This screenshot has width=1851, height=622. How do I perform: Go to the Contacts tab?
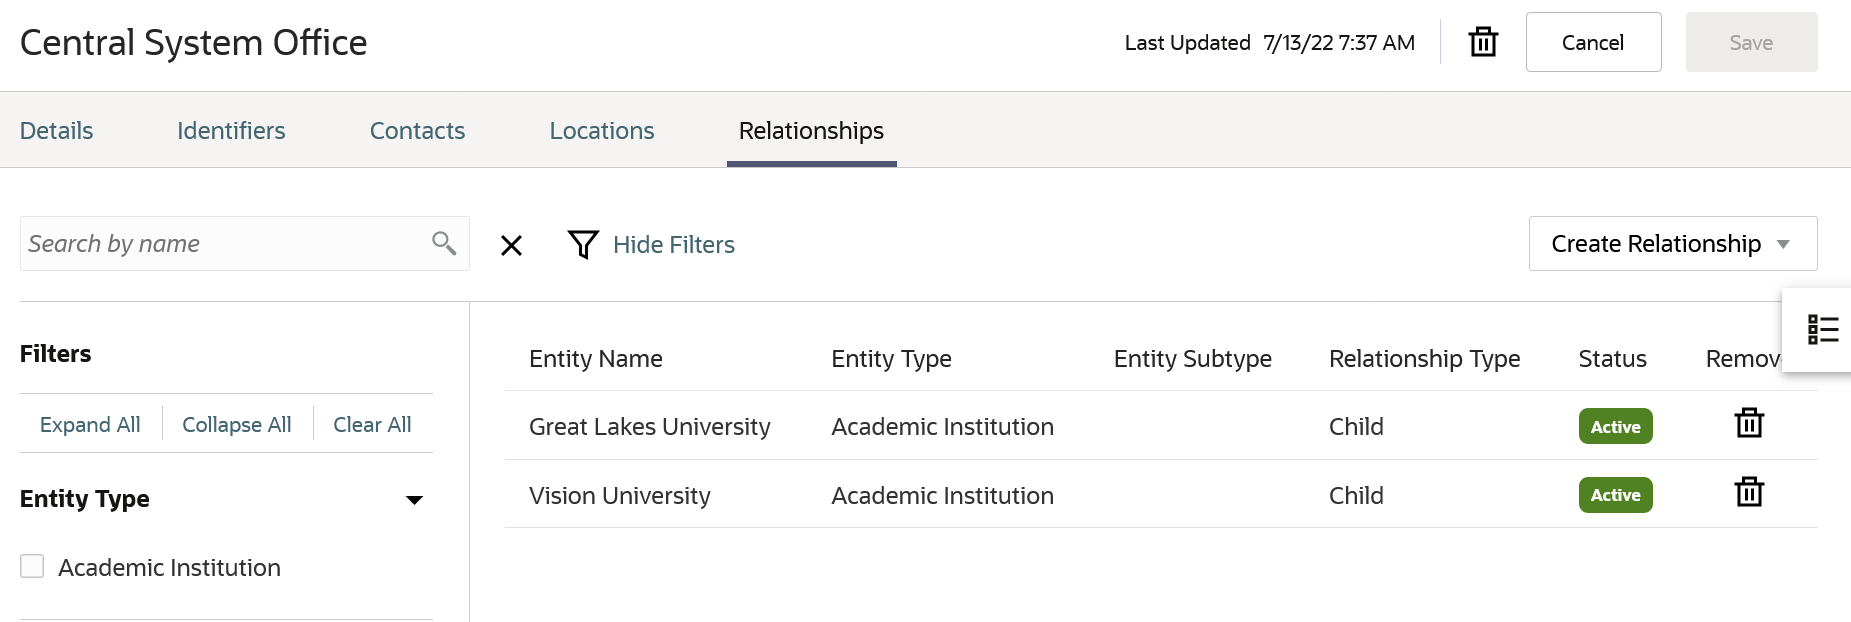point(417,131)
